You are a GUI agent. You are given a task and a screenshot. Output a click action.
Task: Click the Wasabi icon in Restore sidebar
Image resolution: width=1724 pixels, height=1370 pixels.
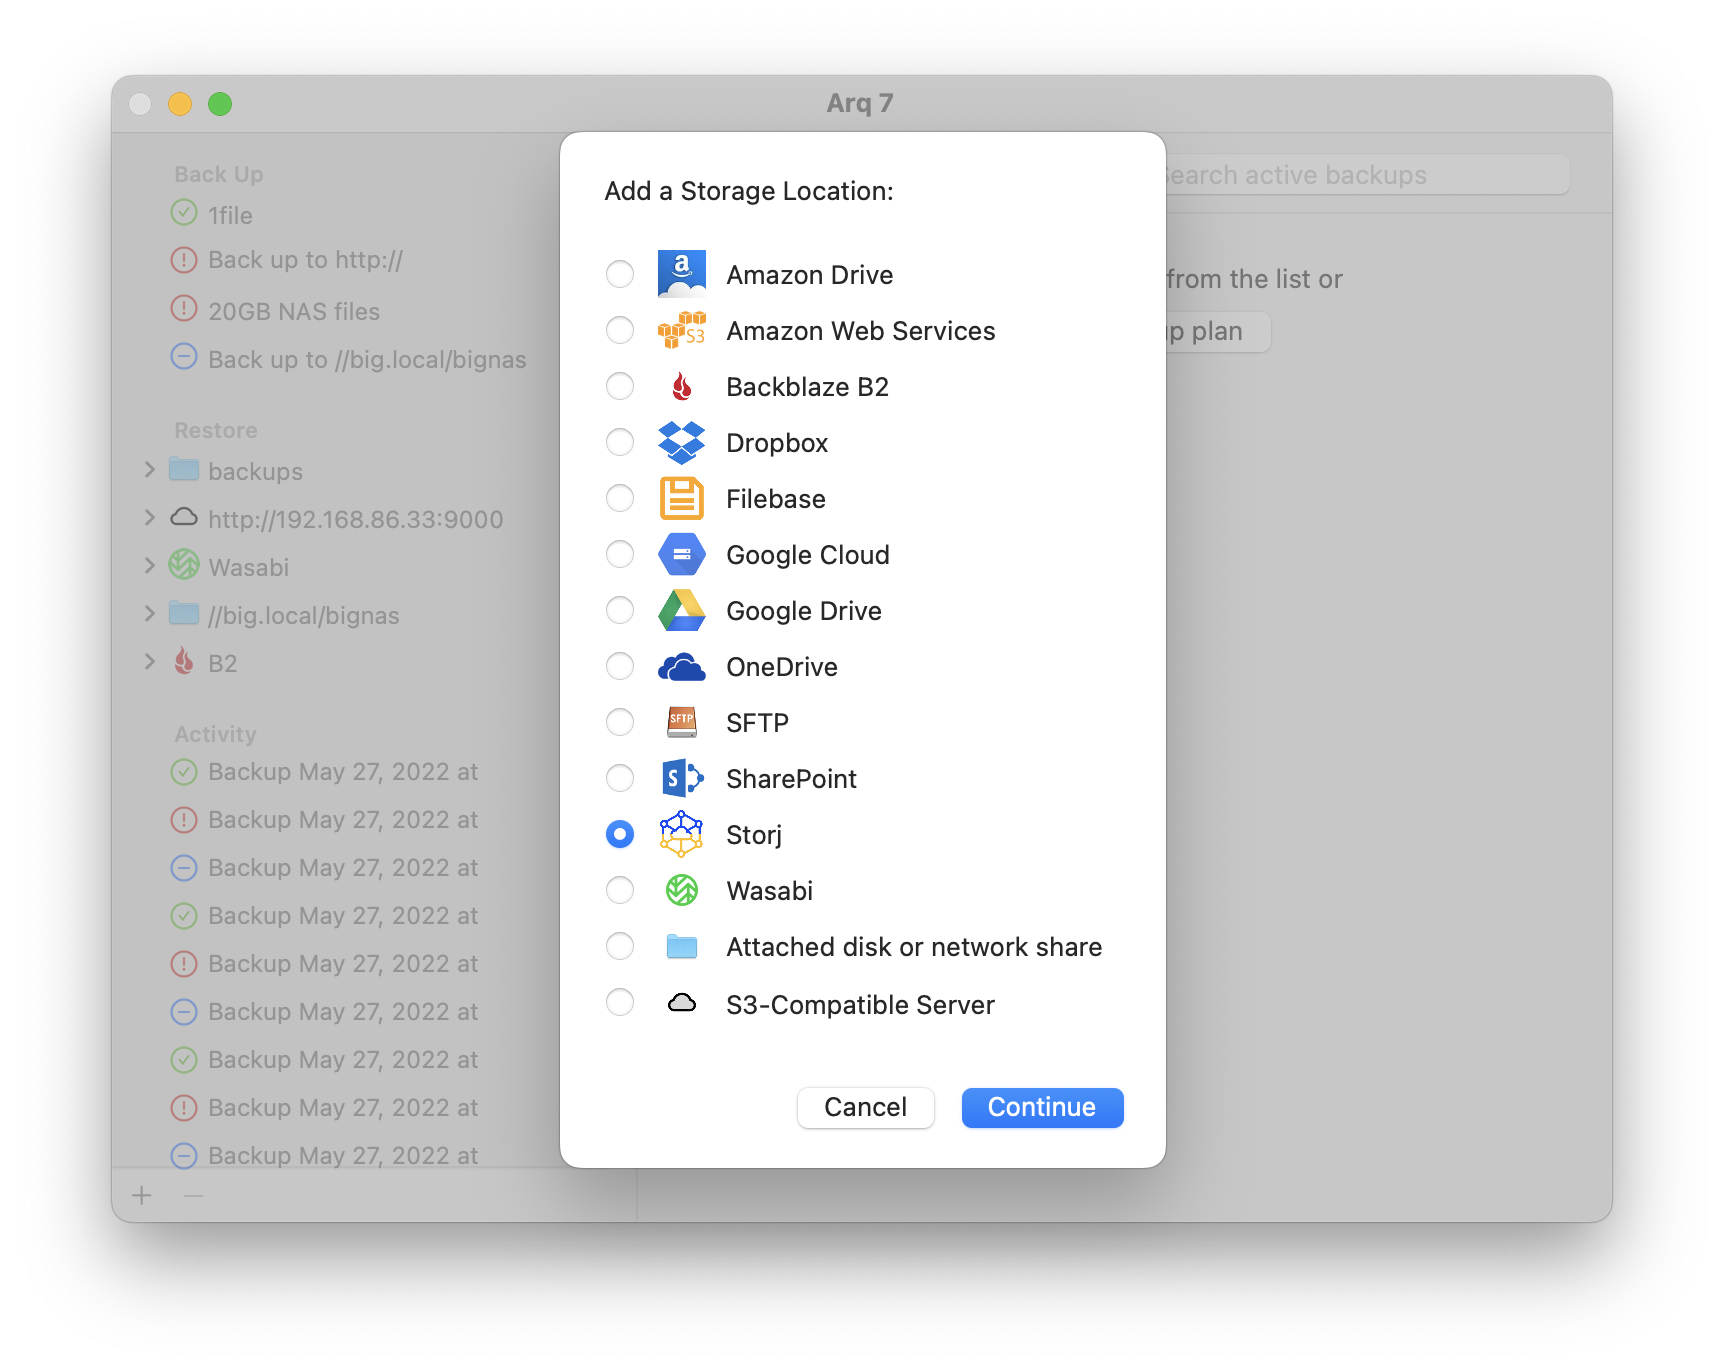[x=184, y=565]
